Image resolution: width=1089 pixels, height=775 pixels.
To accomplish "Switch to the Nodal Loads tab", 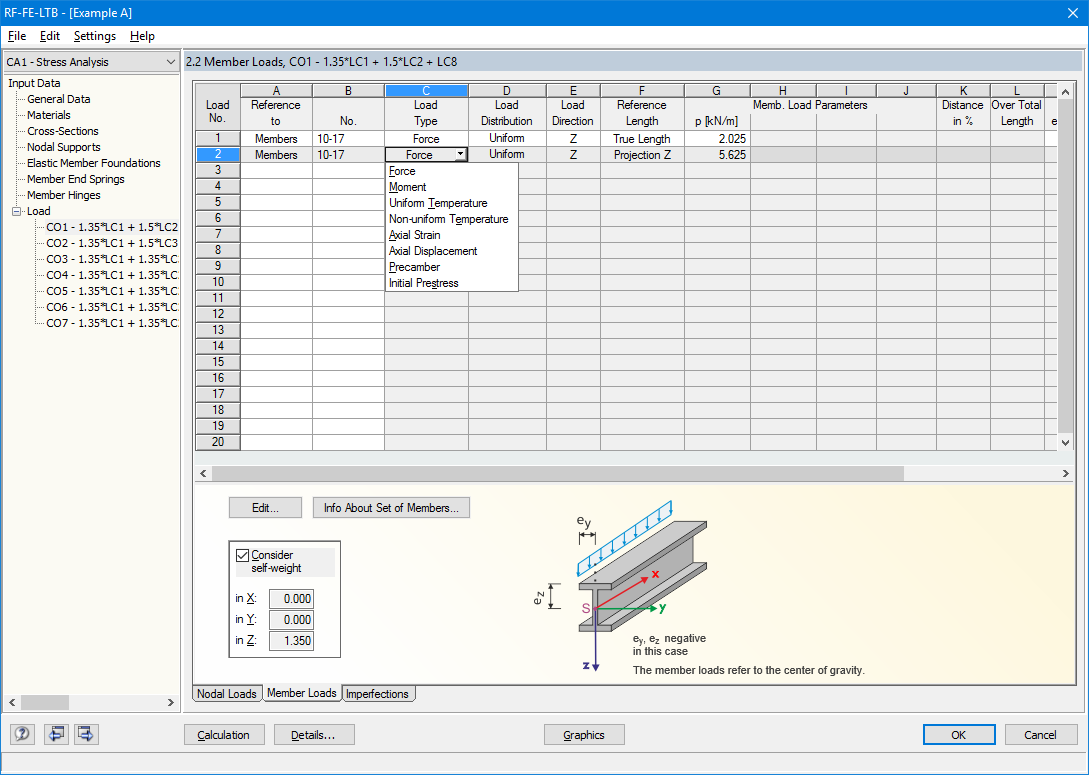I will 227,693.
